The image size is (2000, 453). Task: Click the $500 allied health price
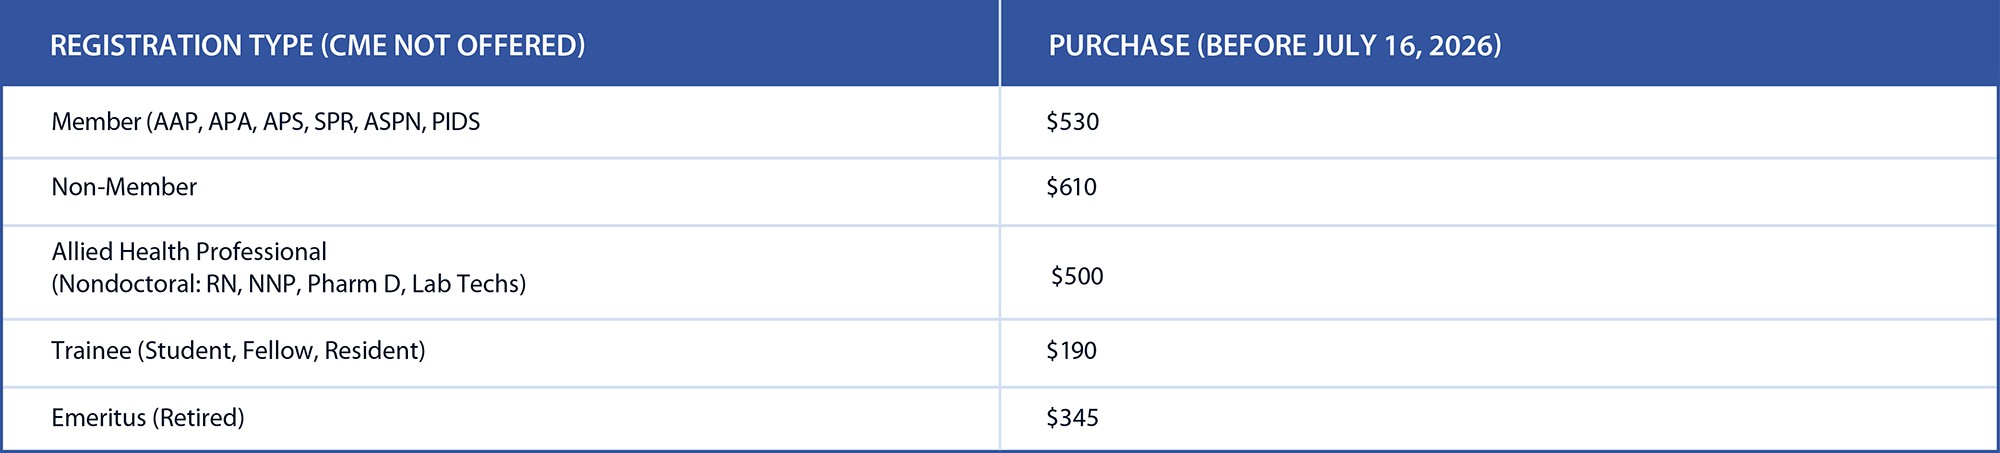(1077, 277)
